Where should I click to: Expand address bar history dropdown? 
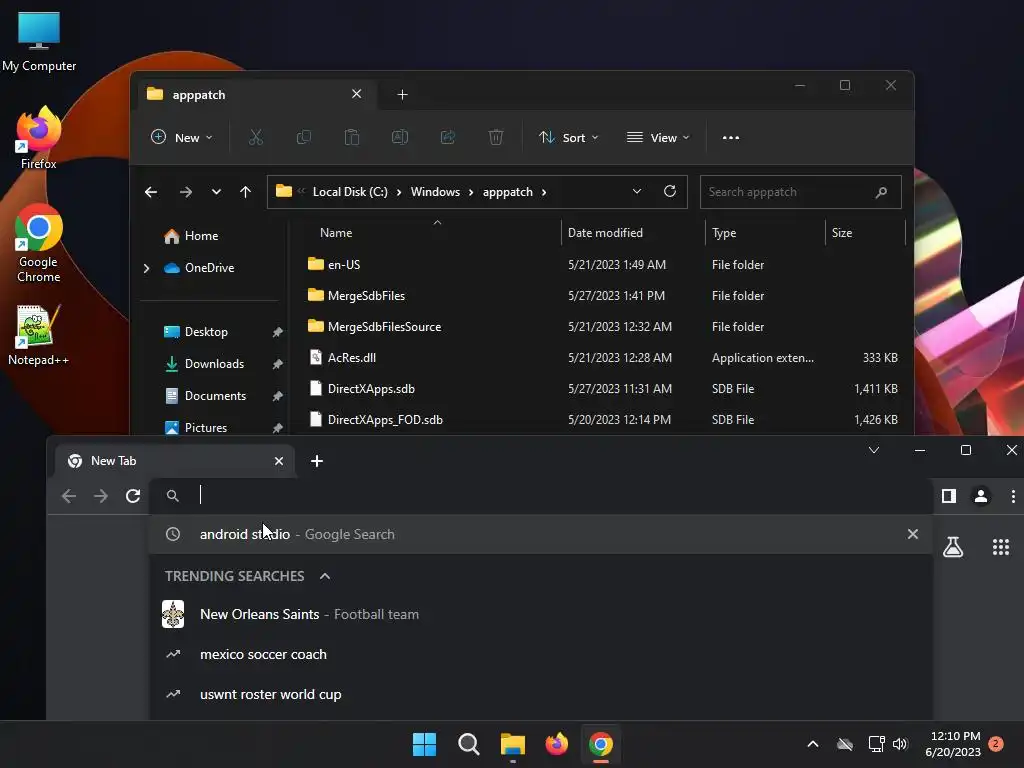click(x=637, y=191)
